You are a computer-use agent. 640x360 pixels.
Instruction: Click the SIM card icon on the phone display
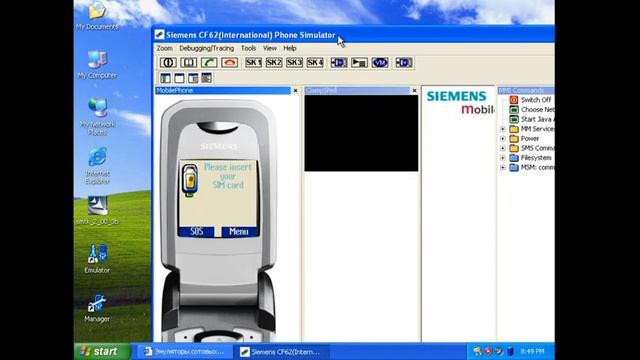point(190,180)
